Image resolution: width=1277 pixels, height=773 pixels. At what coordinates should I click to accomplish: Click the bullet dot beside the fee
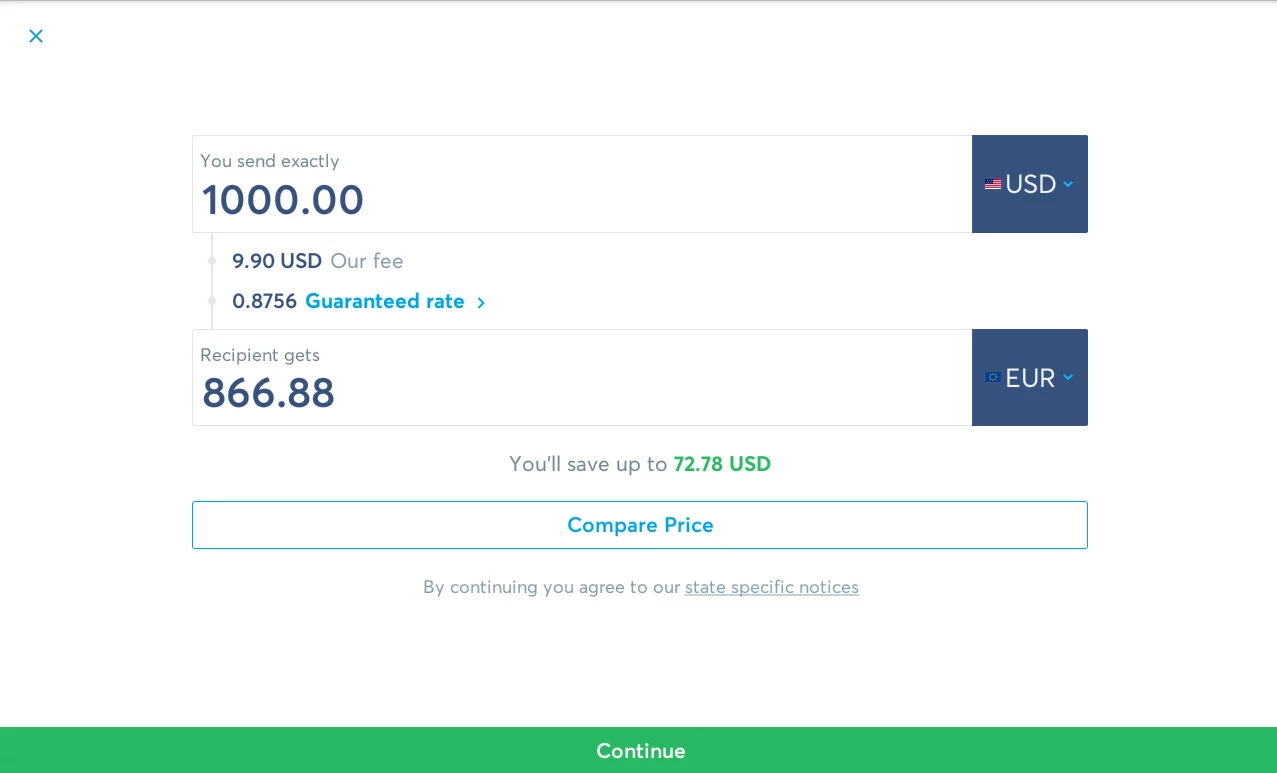[x=212, y=261]
